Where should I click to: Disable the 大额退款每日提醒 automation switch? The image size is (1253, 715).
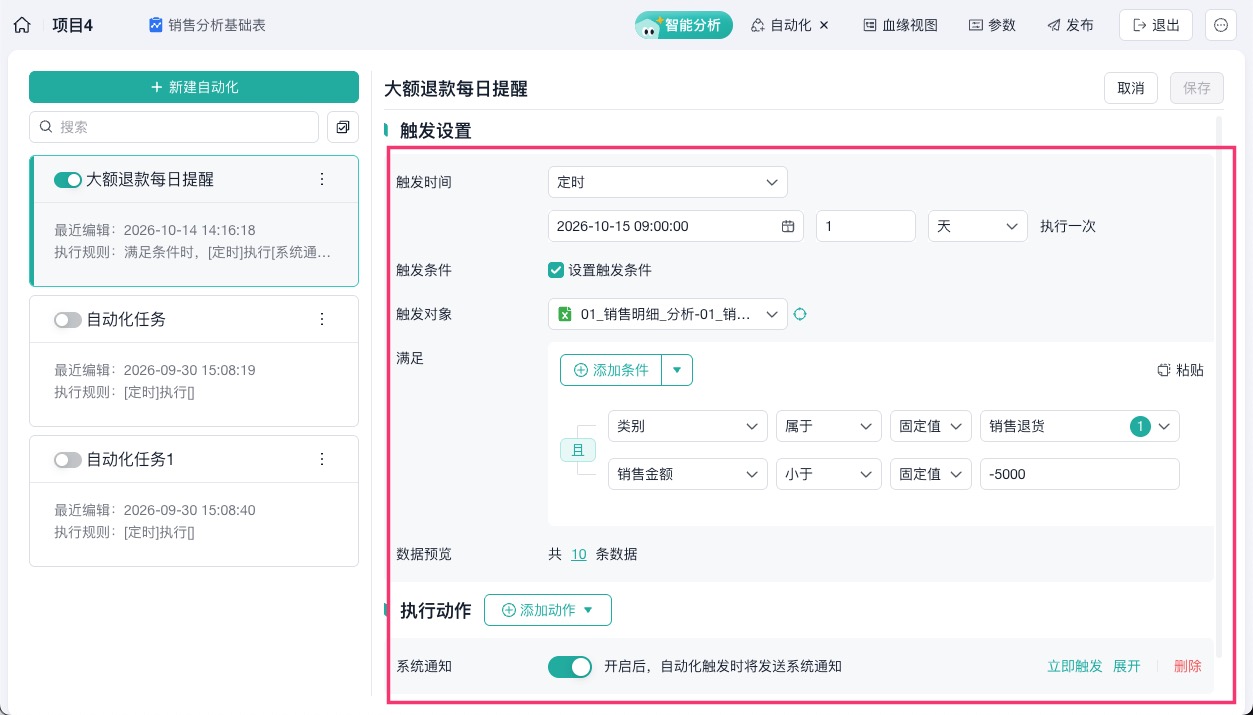[x=68, y=180]
